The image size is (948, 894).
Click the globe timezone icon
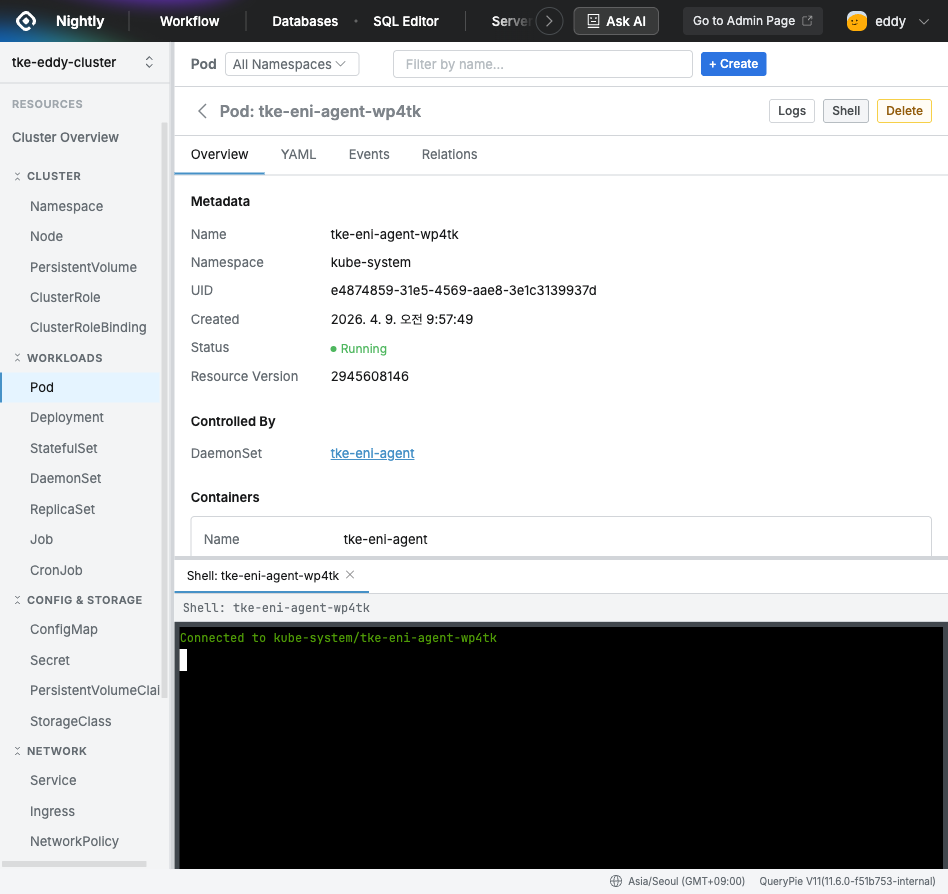tap(615, 881)
